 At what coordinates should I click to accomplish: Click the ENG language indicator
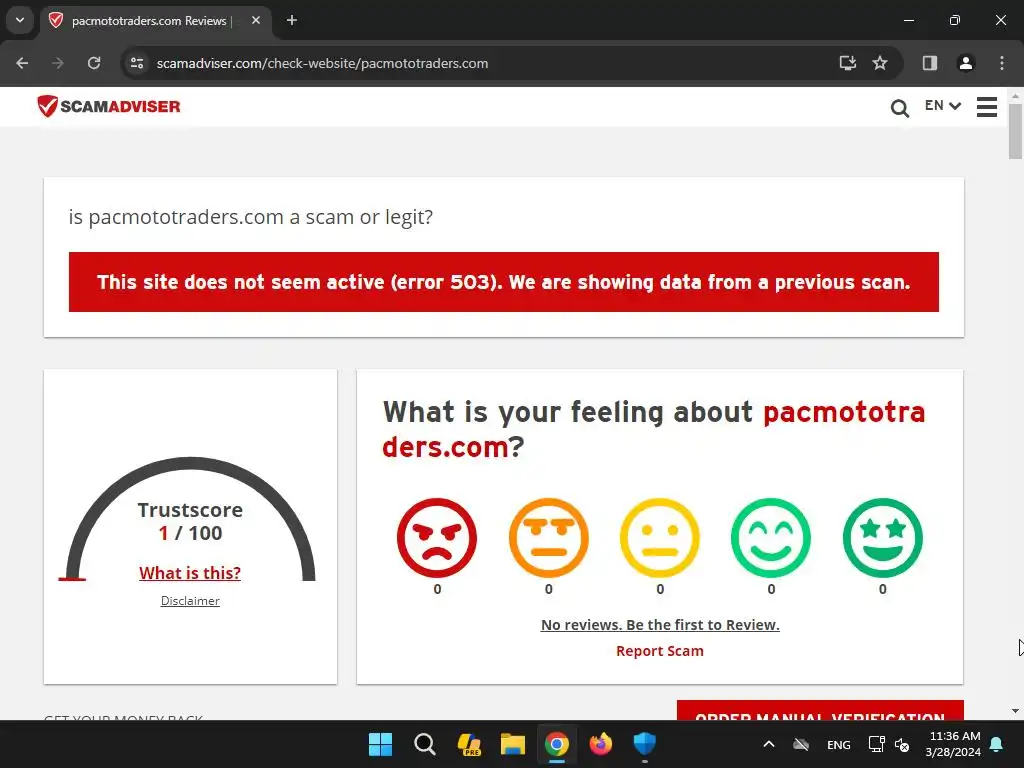pyautogui.click(x=839, y=744)
